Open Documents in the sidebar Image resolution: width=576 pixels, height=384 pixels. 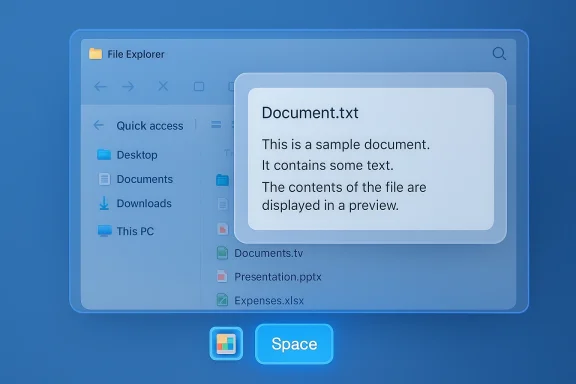click(x=135, y=179)
